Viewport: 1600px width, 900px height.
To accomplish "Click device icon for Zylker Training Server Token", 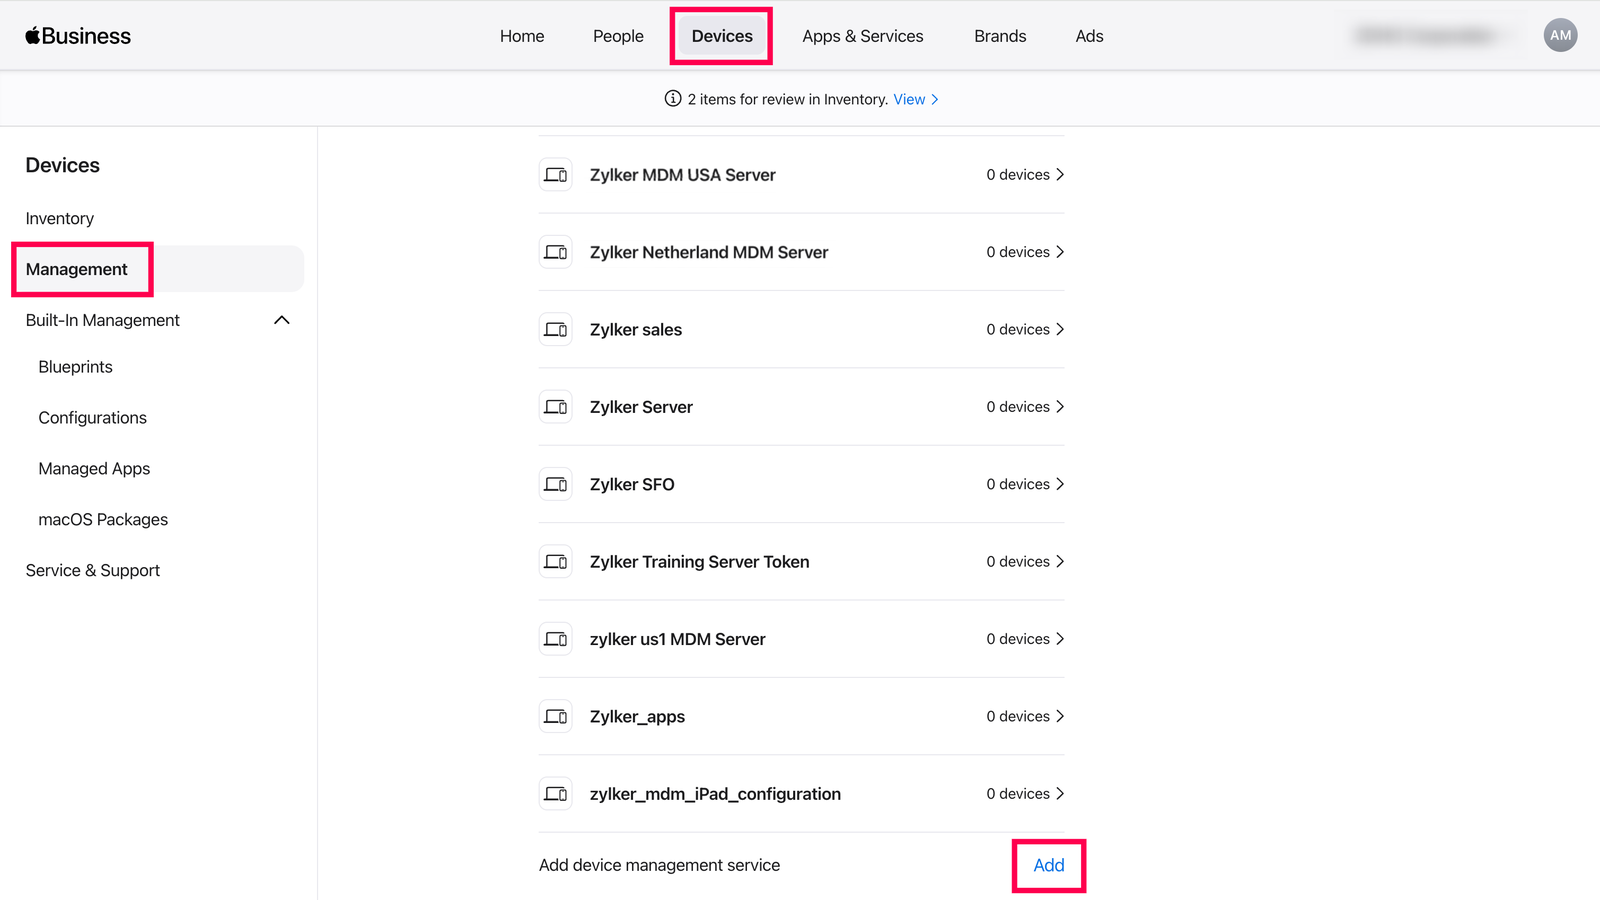I will click(x=556, y=562).
